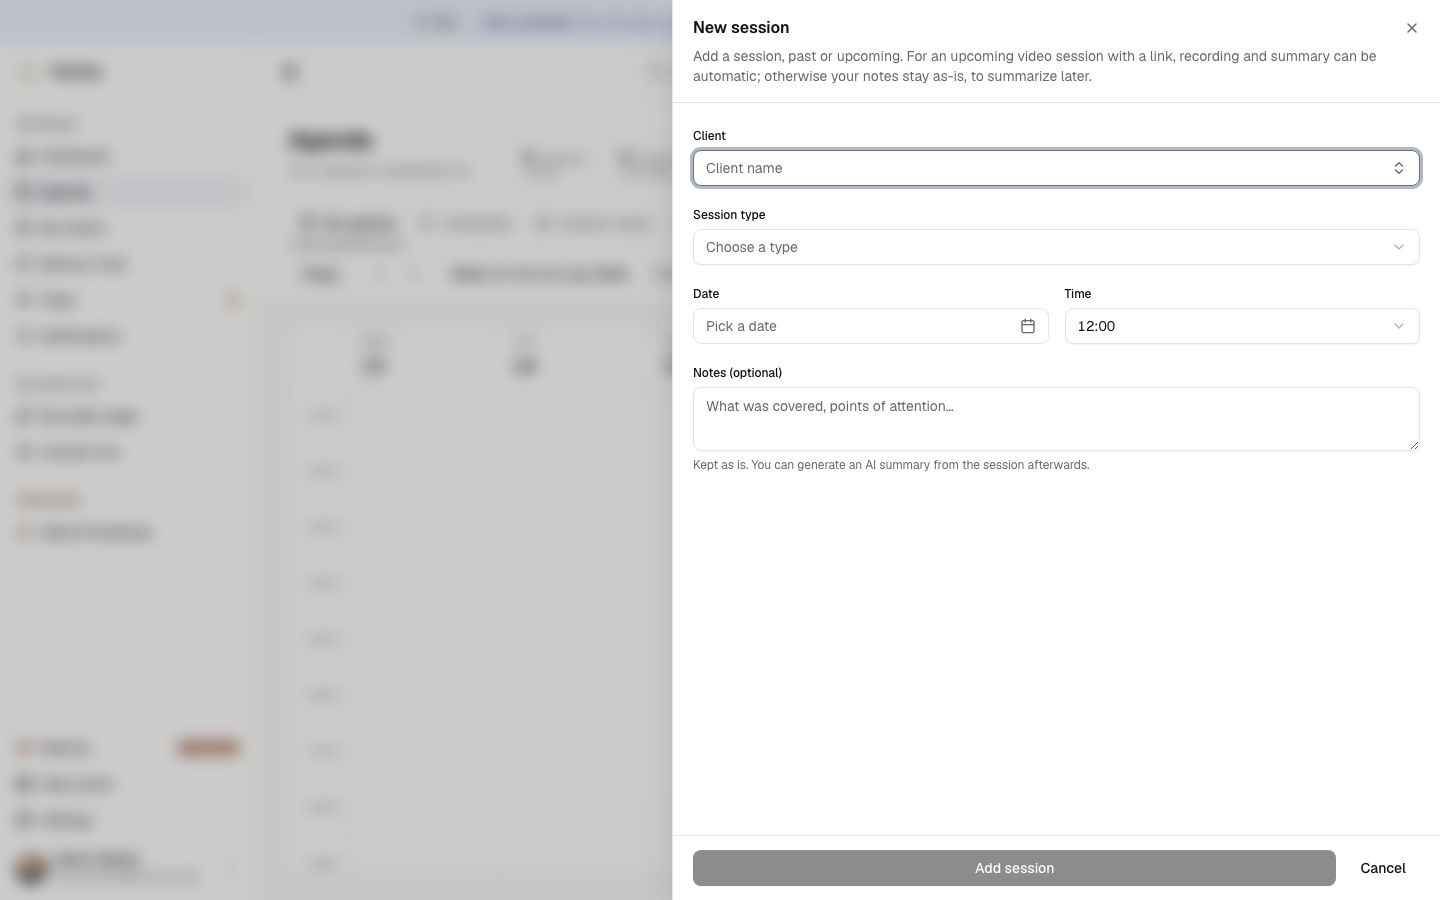Click the Add session button
1440x900 pixels.
click(1014, 868)
